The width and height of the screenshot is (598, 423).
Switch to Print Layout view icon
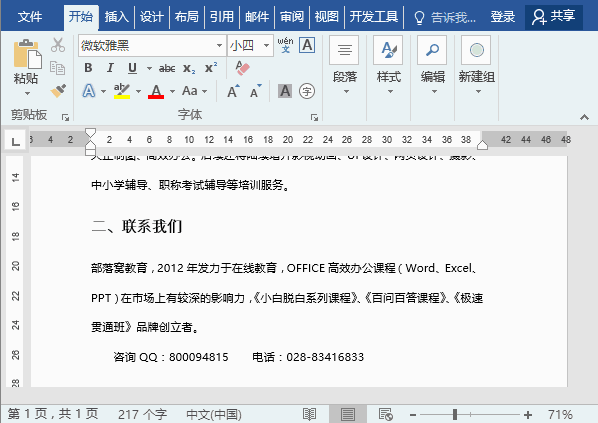[347, 414]
